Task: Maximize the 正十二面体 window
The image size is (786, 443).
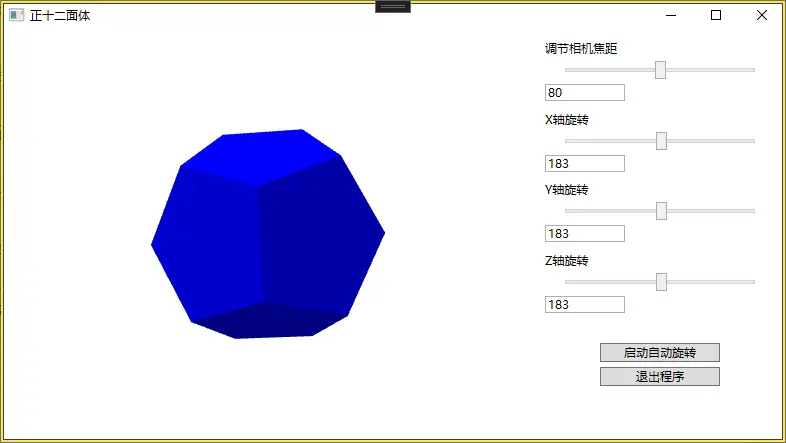Action: pyautogui.click(x=716, y=16)
